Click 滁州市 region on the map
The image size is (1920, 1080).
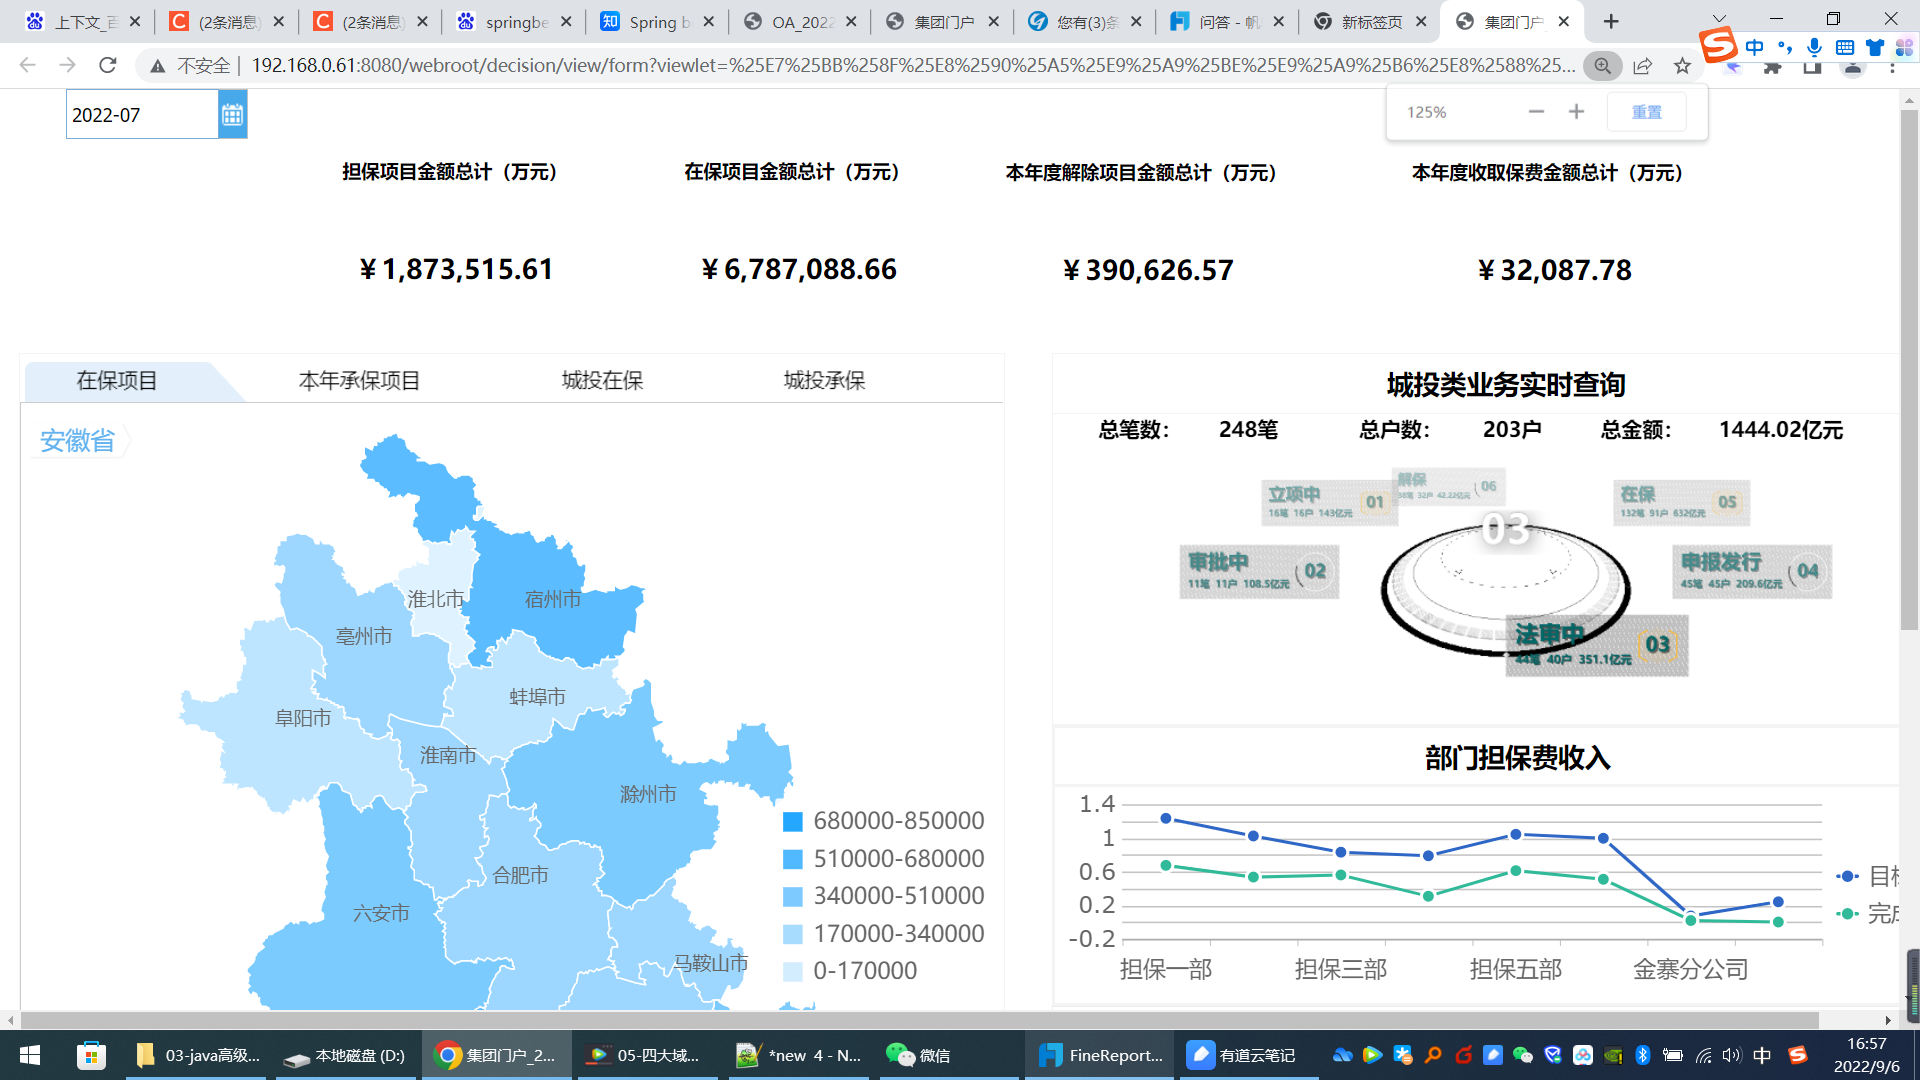pyautogui.click(x=648, y=794)
